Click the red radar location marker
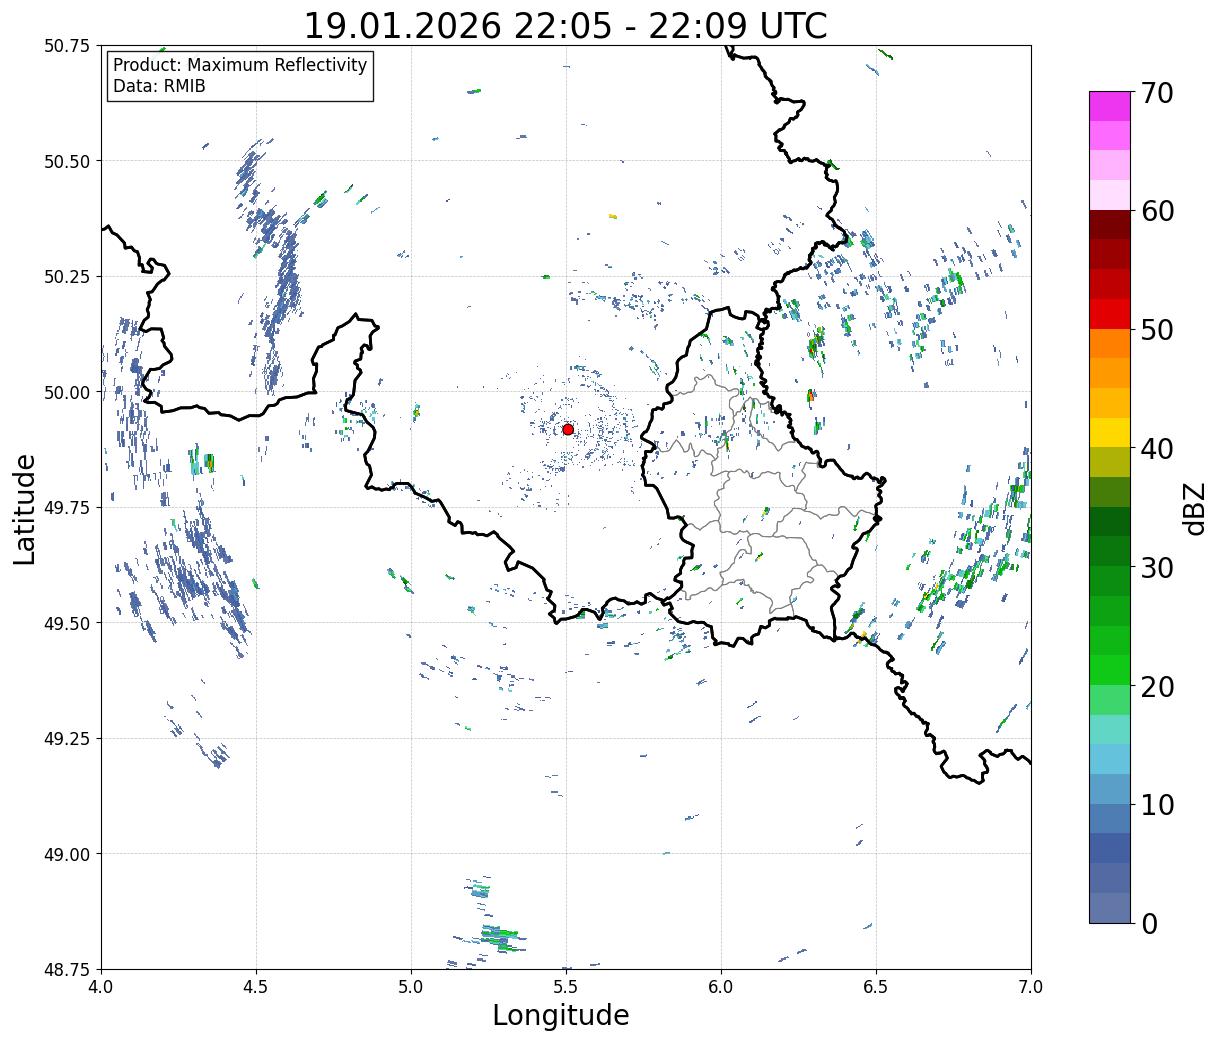The height and width of the screenshot is (1040, 1219). pyautogui.click(x=568, y=429)
